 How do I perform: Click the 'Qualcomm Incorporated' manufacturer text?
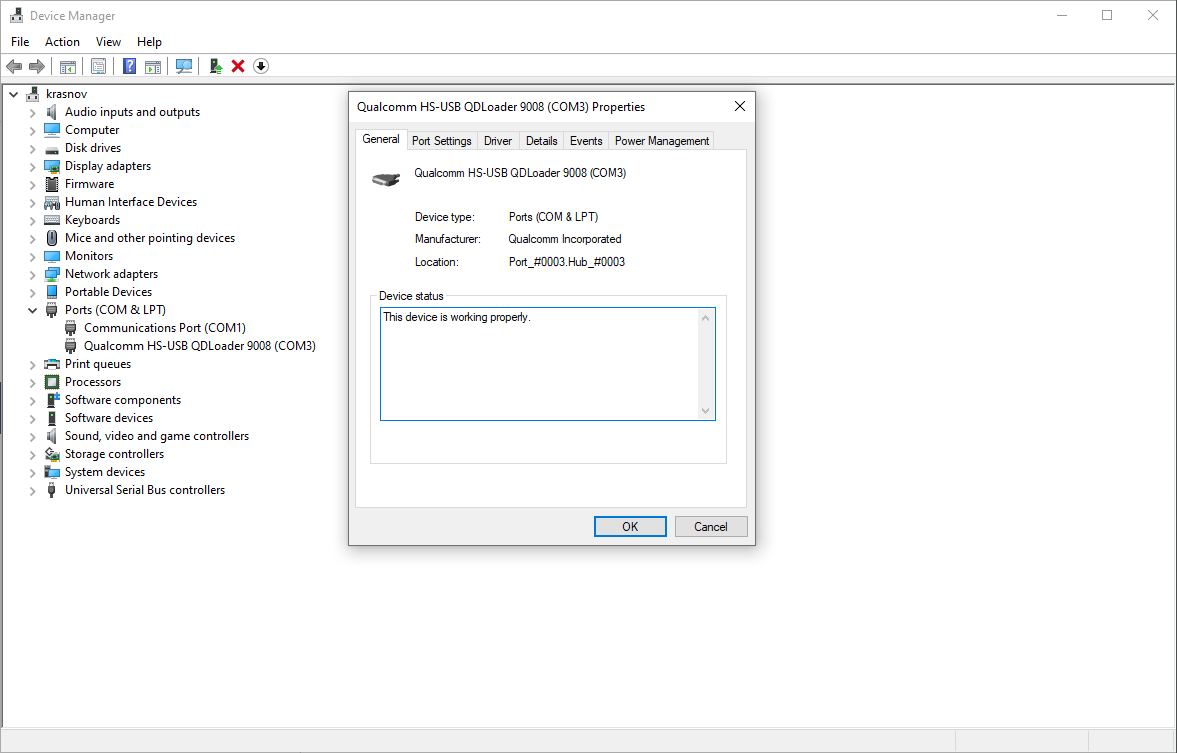[564, 239]
